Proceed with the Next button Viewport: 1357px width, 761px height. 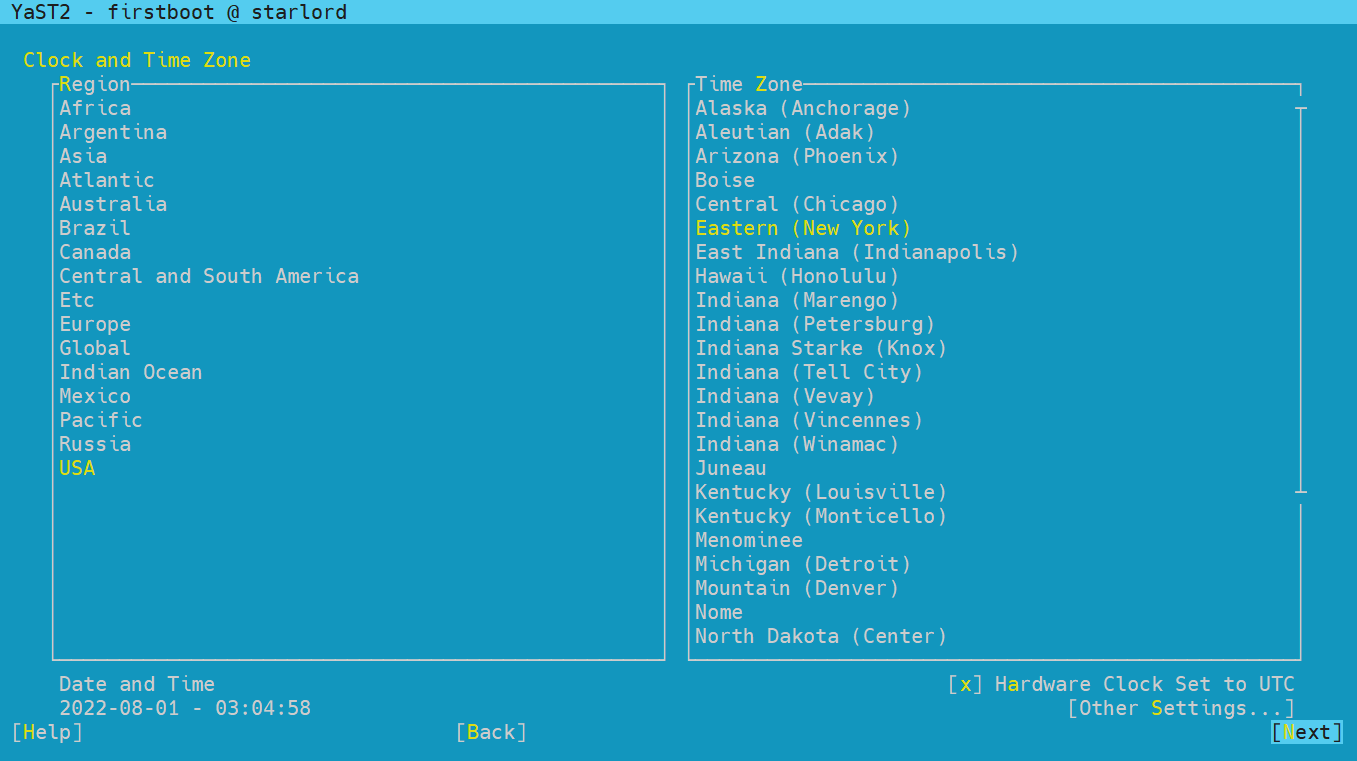coord(1307,732)
